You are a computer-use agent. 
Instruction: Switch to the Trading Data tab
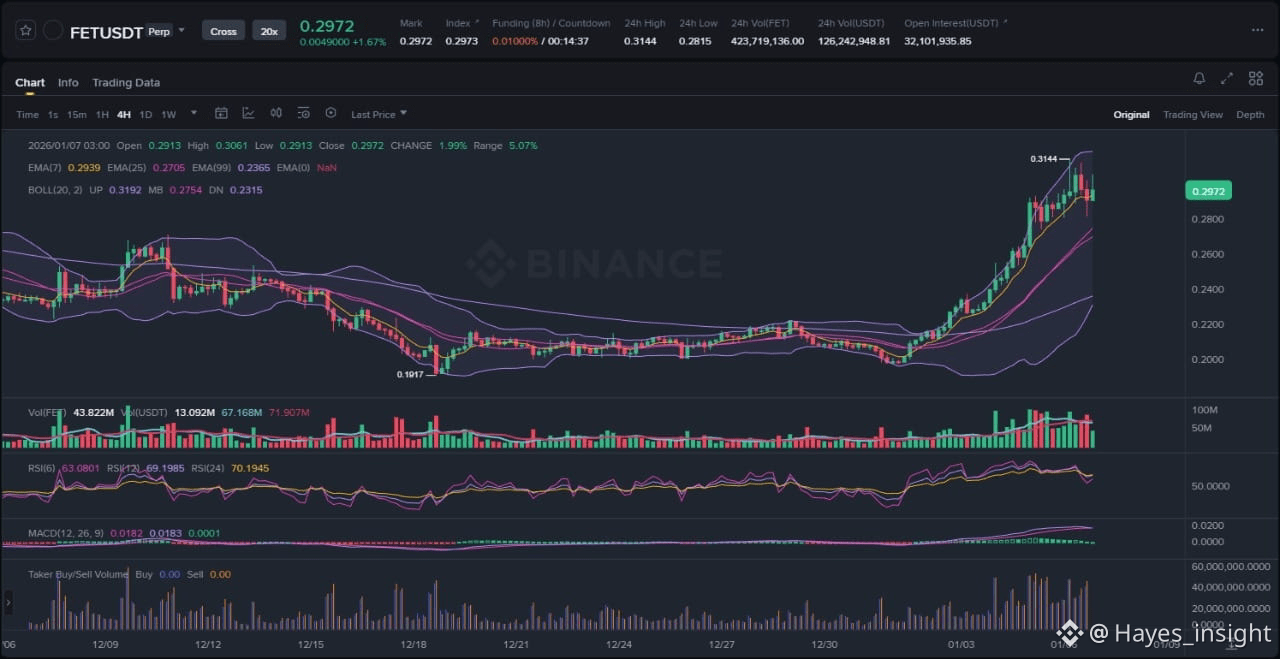tap(126, 83)
